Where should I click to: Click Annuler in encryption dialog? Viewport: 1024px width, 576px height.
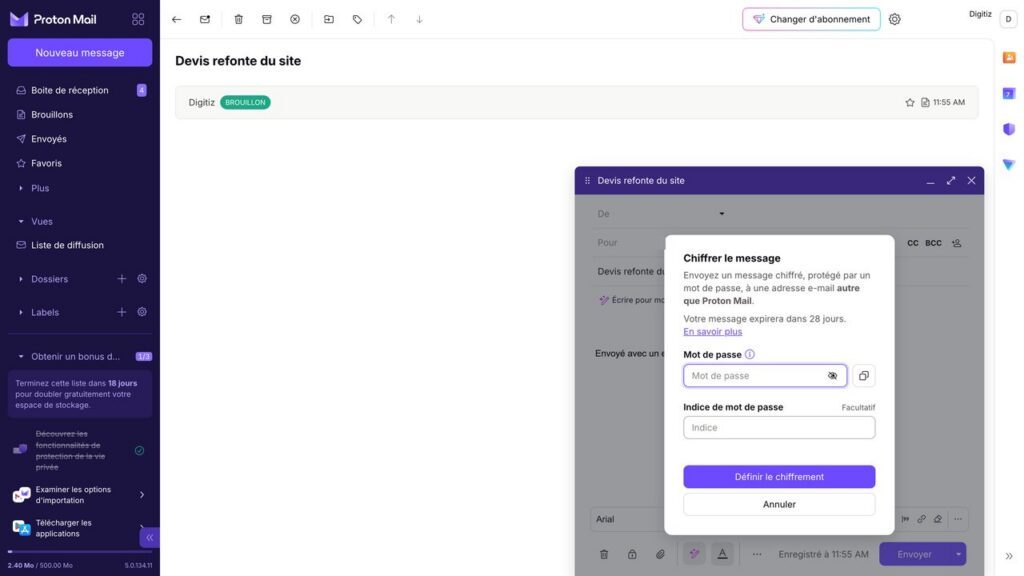pos(779,504)
